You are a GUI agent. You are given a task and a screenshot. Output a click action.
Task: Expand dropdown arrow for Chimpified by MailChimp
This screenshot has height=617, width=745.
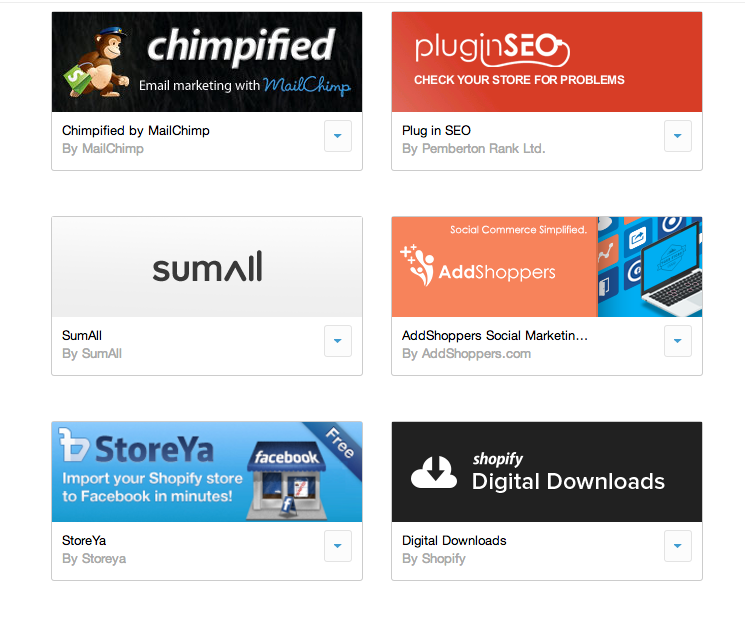[338, 136]
